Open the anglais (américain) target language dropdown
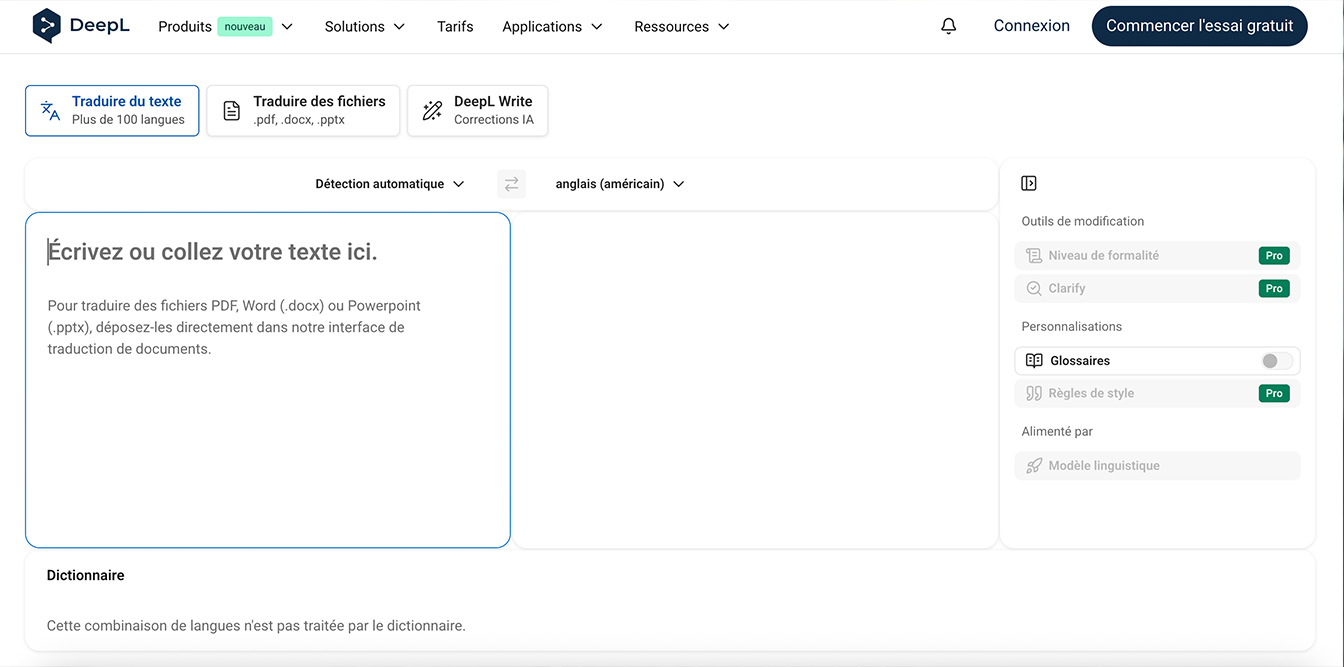The height and width of the screenshot is (667, 1344). click(x=618, y=184)
